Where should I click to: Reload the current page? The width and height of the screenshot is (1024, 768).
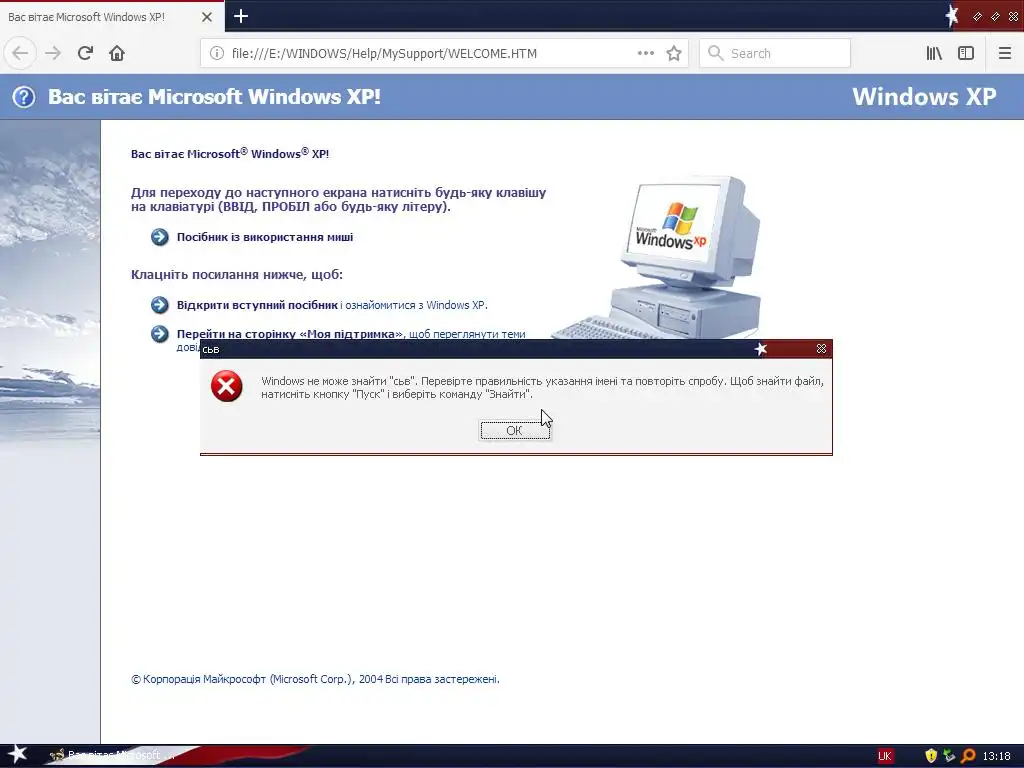[x=86, y=53]
